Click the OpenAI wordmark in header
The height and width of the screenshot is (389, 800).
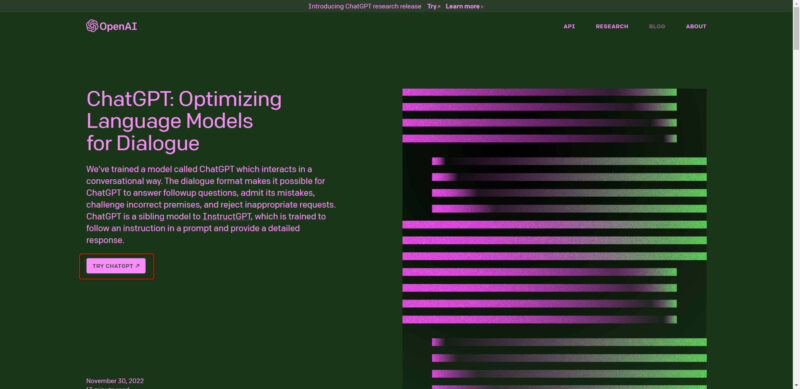click(118, 27)
